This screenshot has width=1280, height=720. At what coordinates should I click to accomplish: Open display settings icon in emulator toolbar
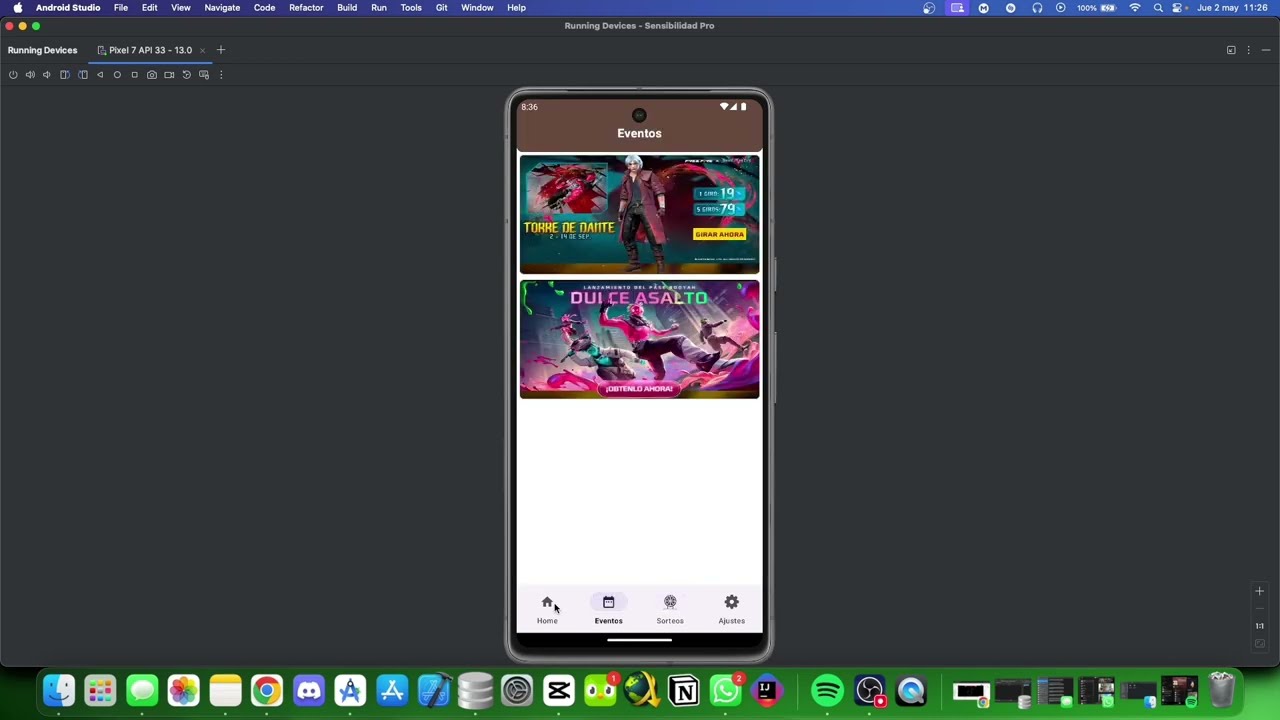click(204, 75)
